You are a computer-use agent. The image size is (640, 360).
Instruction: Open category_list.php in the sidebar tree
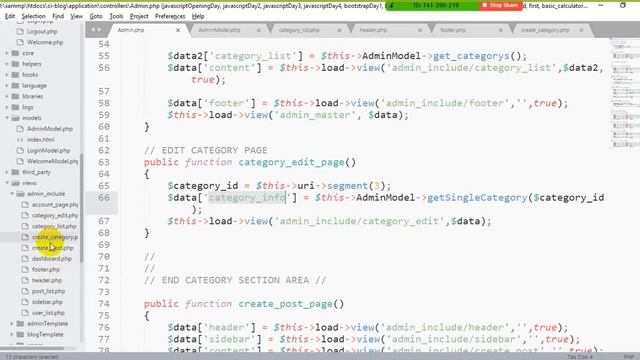(54, 226)
